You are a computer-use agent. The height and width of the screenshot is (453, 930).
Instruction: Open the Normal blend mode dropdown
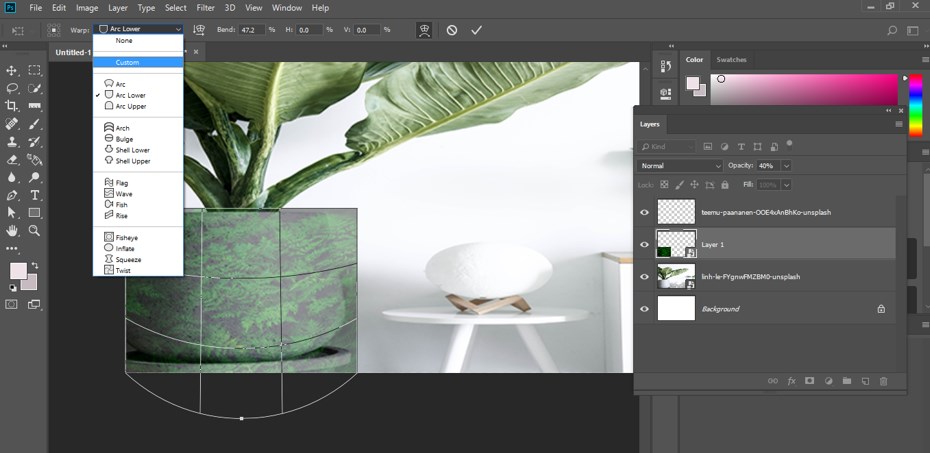click(x=679, y=165)
